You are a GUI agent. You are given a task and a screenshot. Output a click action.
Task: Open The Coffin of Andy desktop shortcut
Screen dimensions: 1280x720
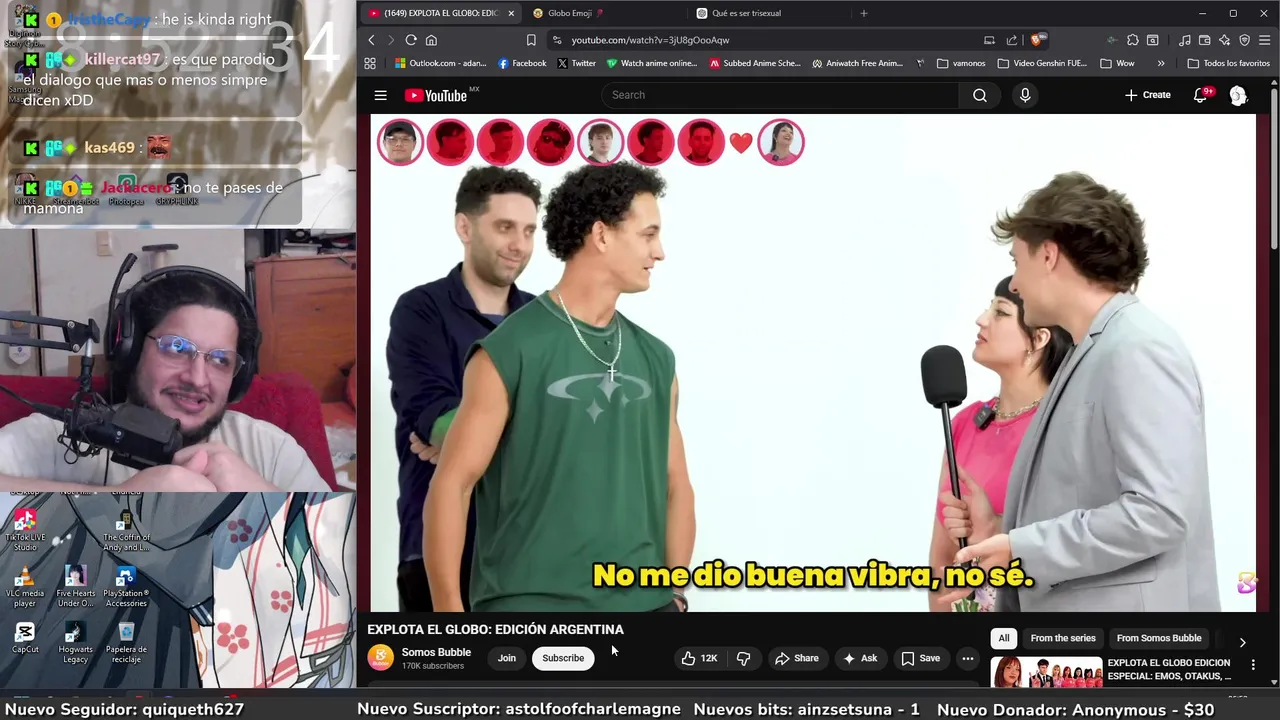coord(126,530)
